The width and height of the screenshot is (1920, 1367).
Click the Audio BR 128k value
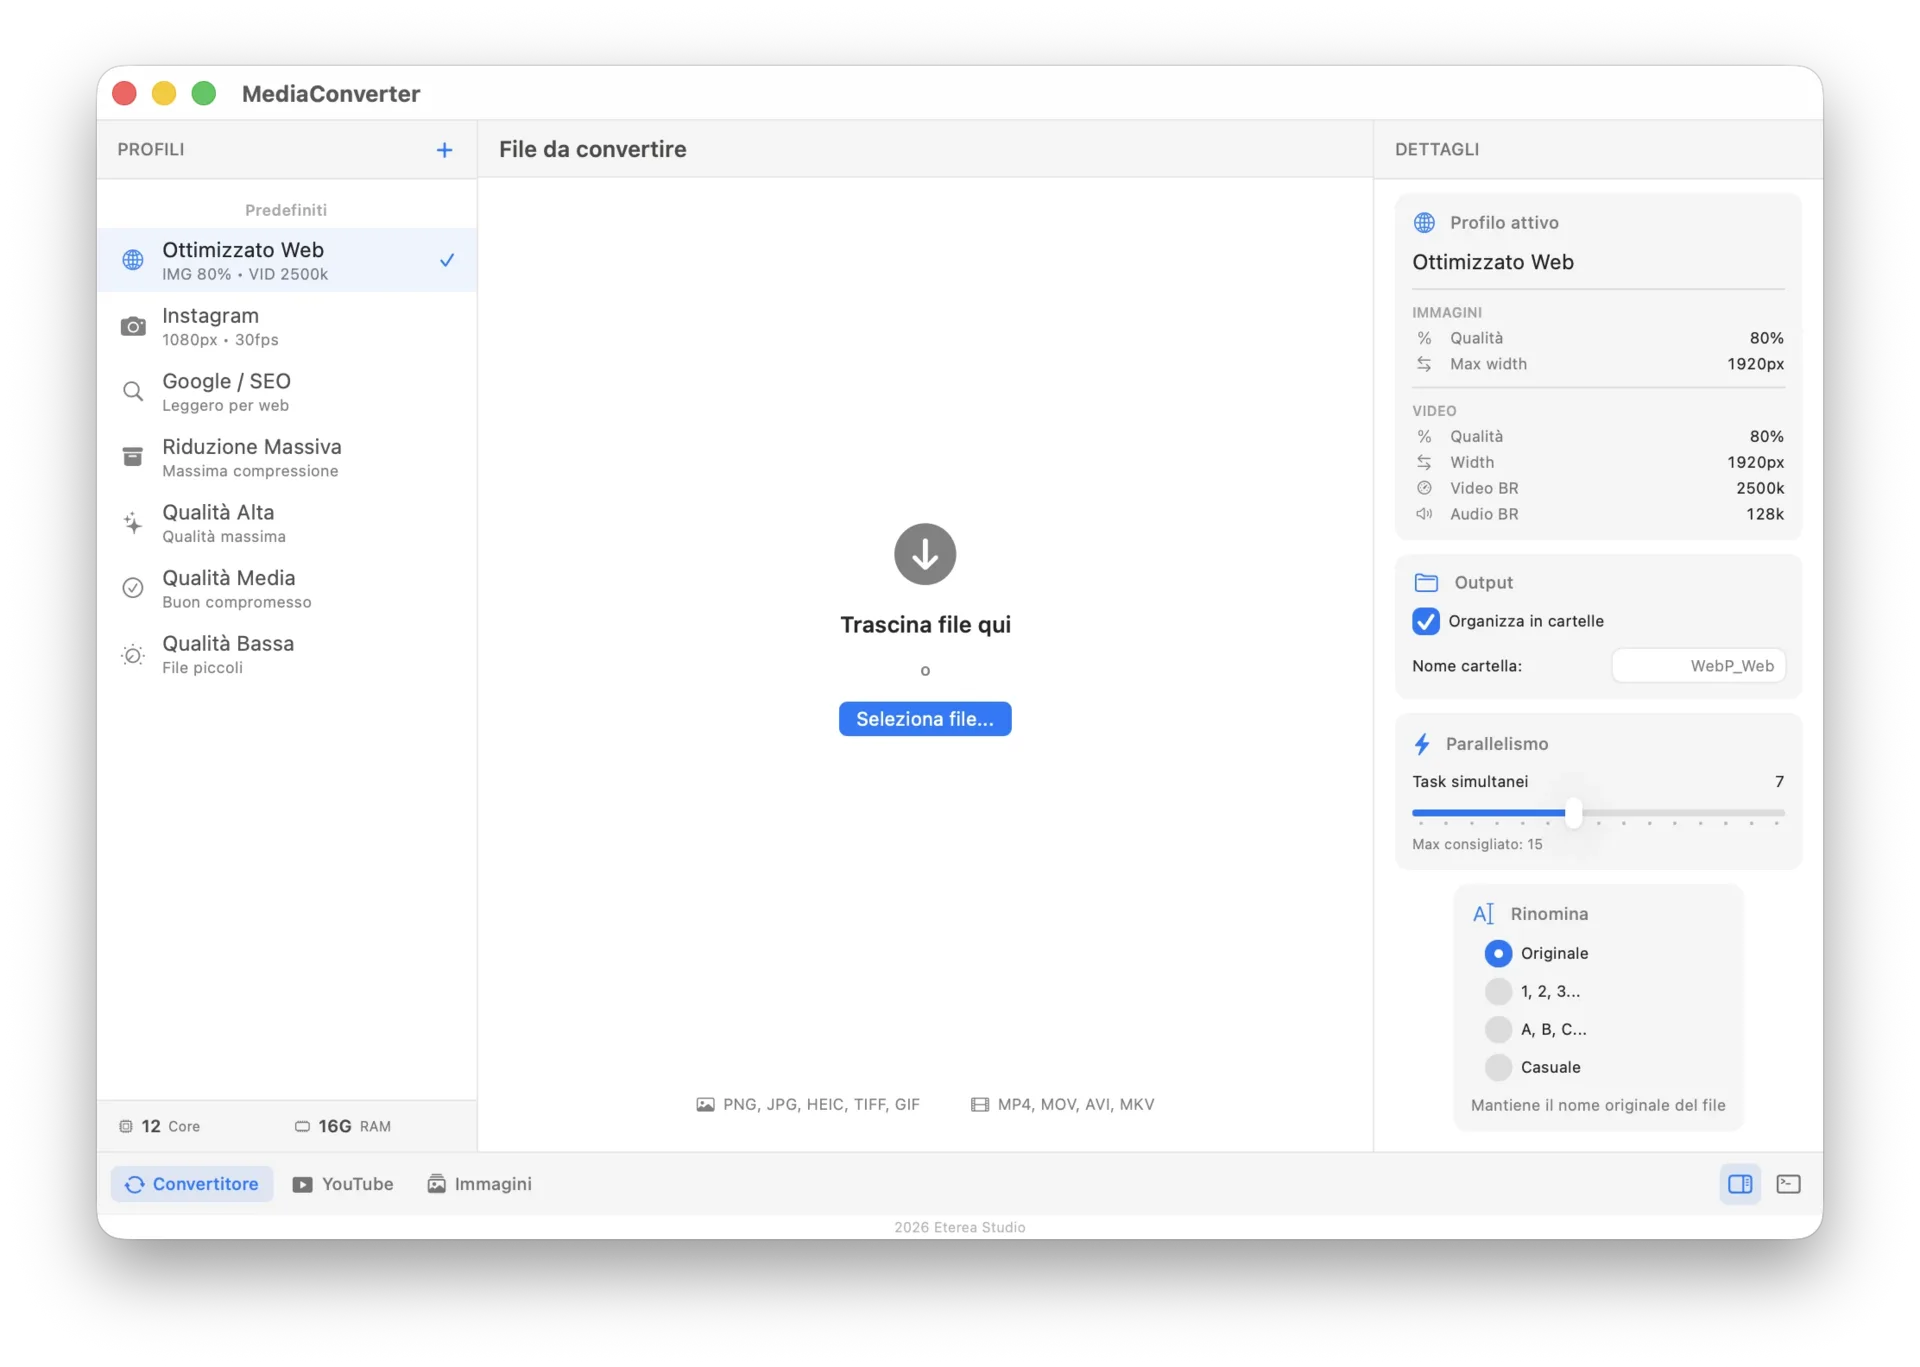[1765, 514]
